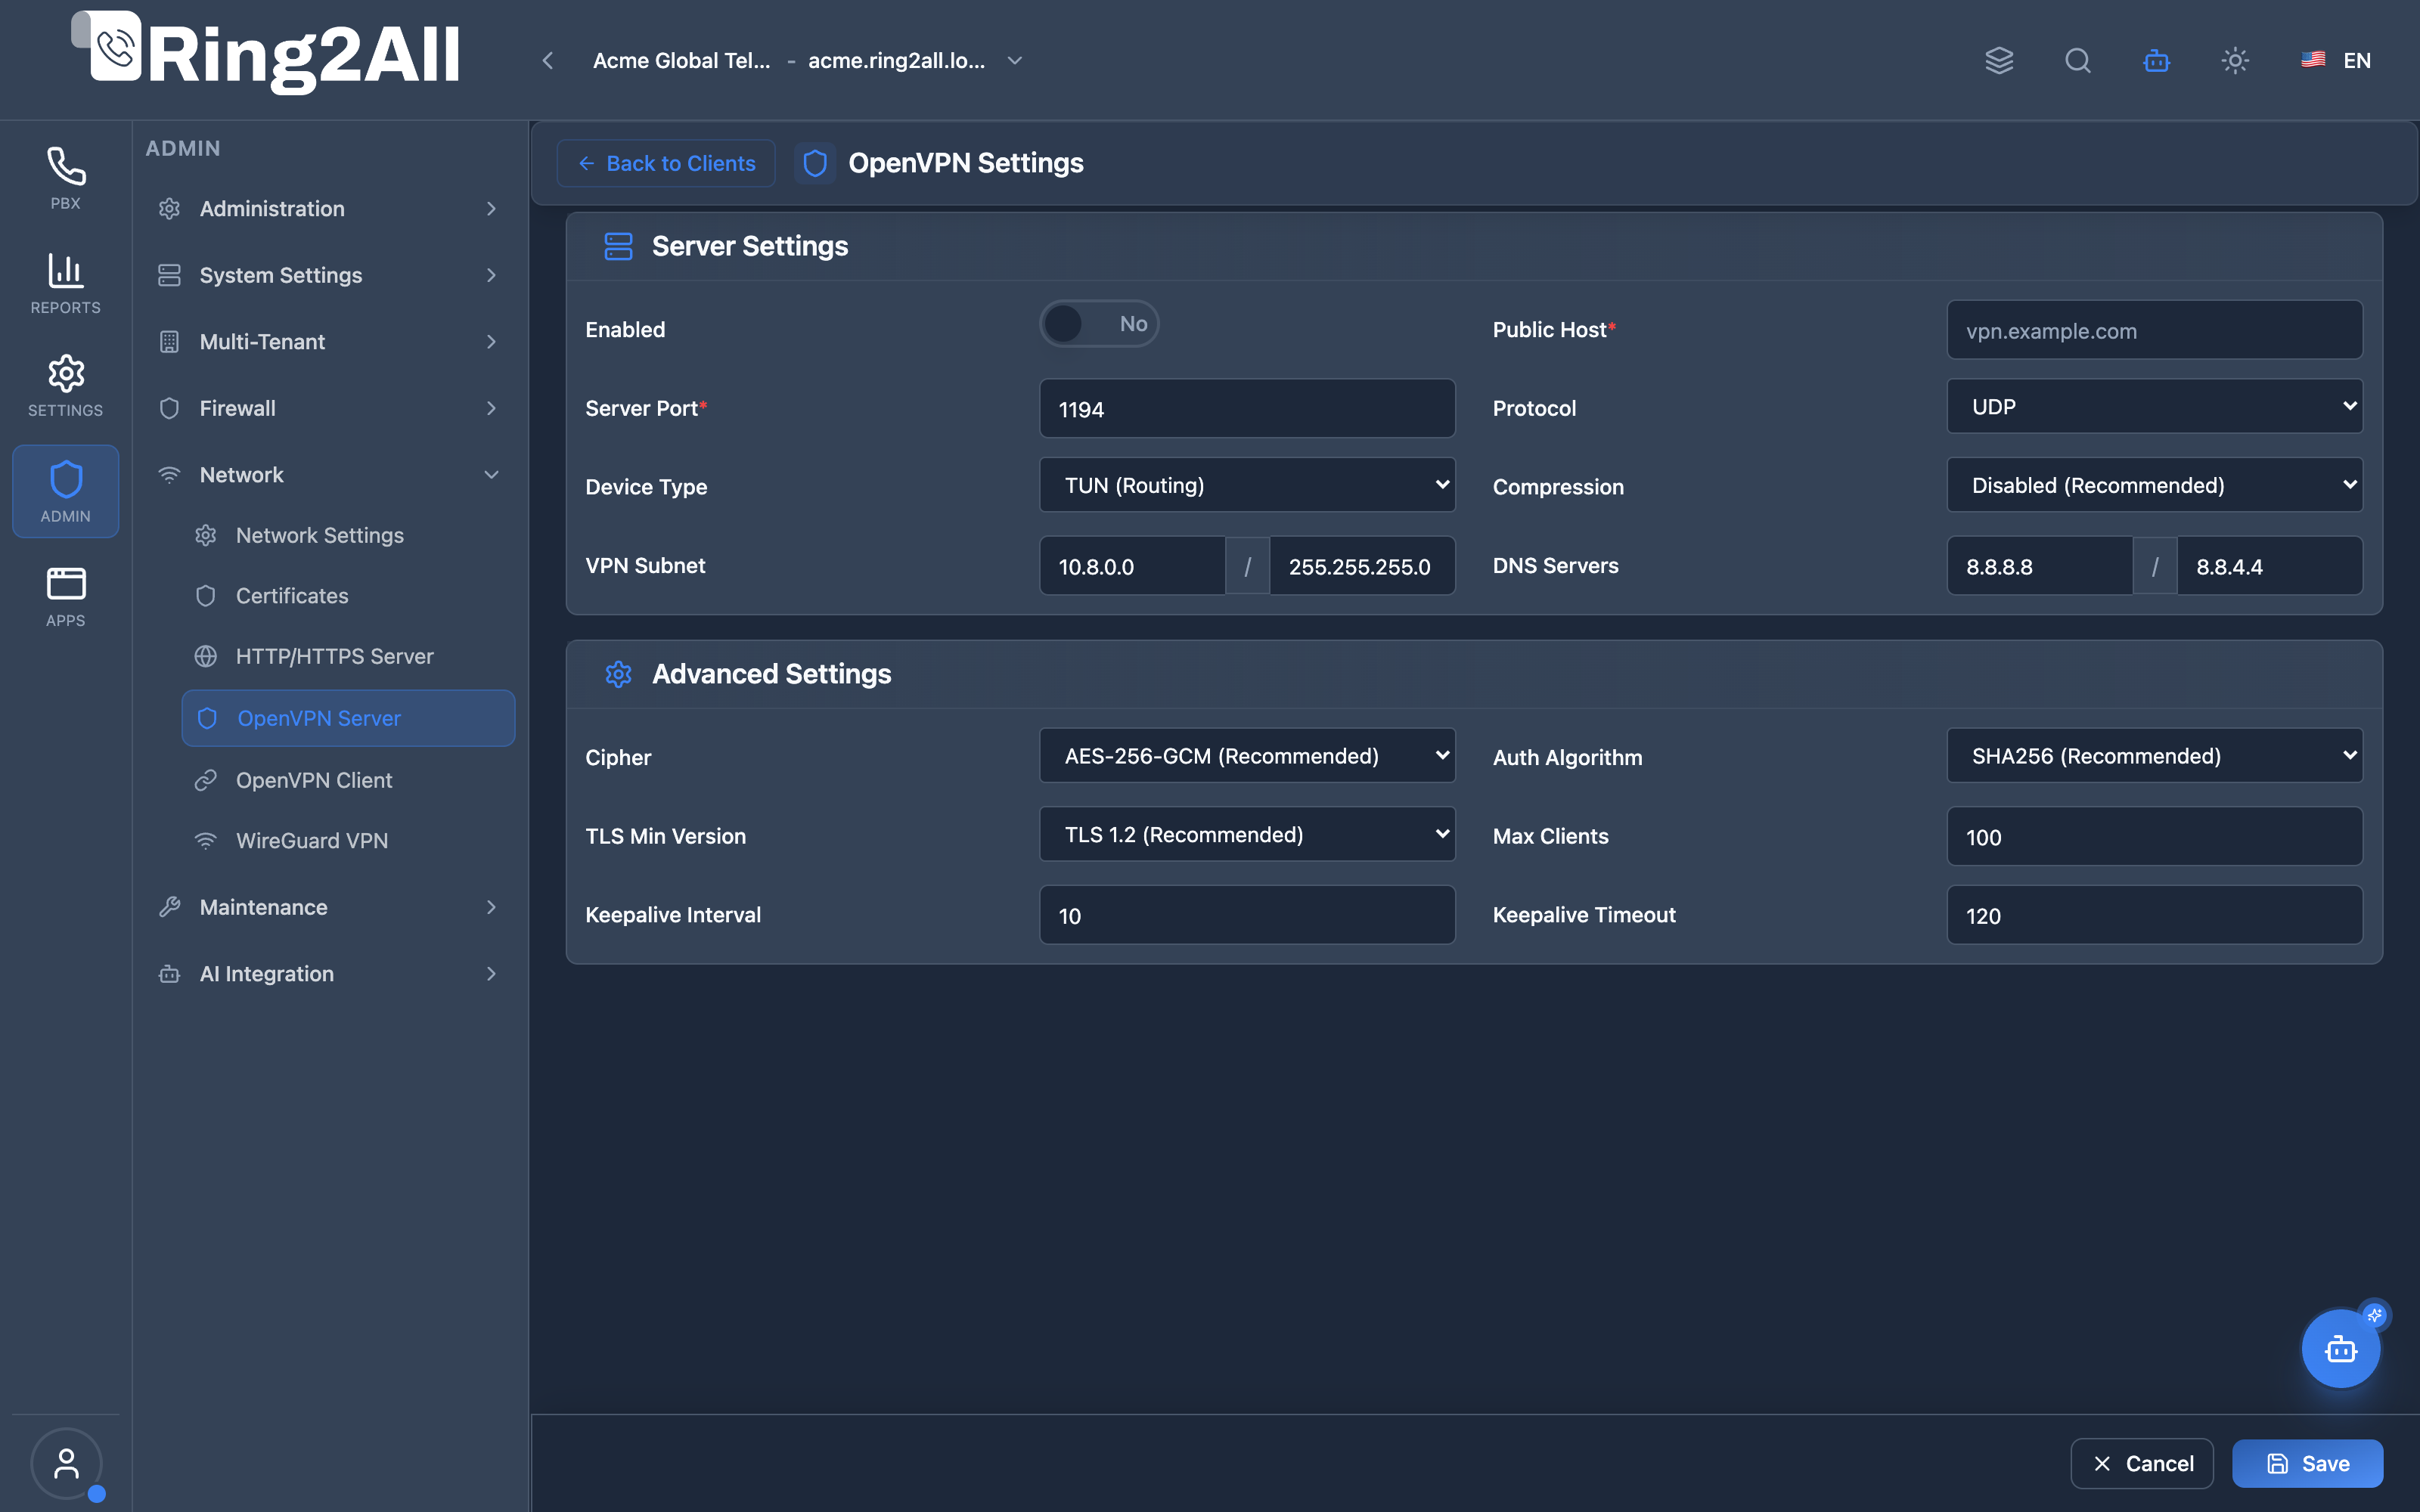Open the Device Type dropdown
2420x1512 pixels.
[1247, 485]
